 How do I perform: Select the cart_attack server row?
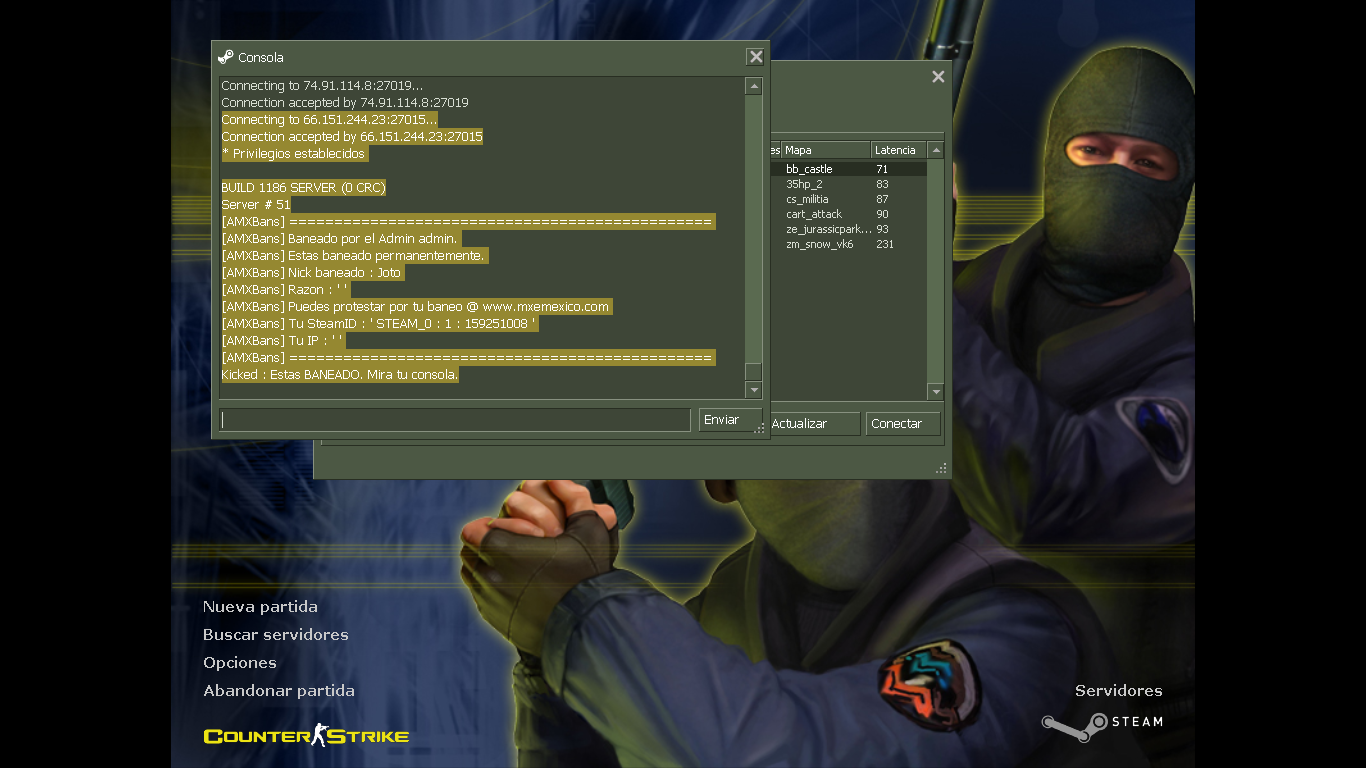tap(848, 214)
